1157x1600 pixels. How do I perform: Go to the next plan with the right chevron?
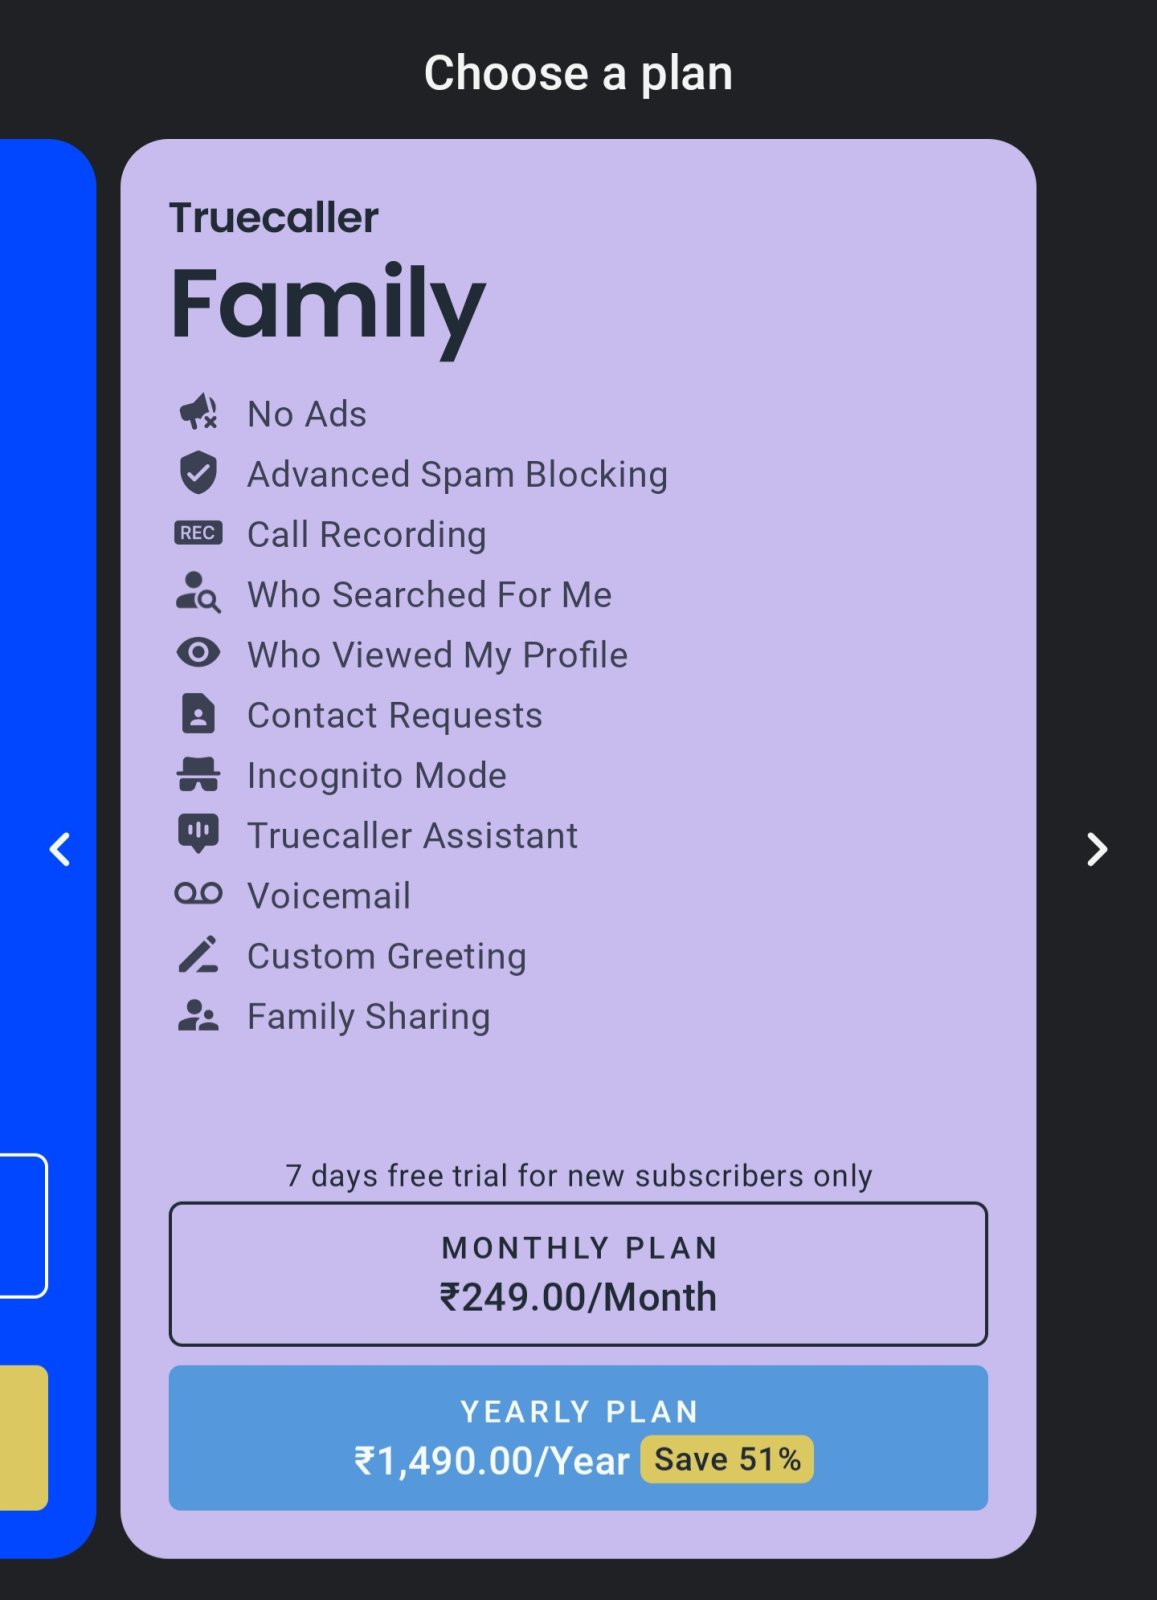[1097, 849]
